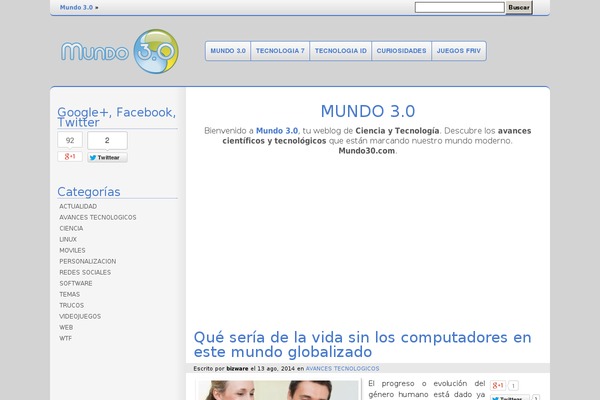The width and height of the screenshot is (600, 400).
Task: Open the CIENCIA category
Action: (x=71, y=229)
